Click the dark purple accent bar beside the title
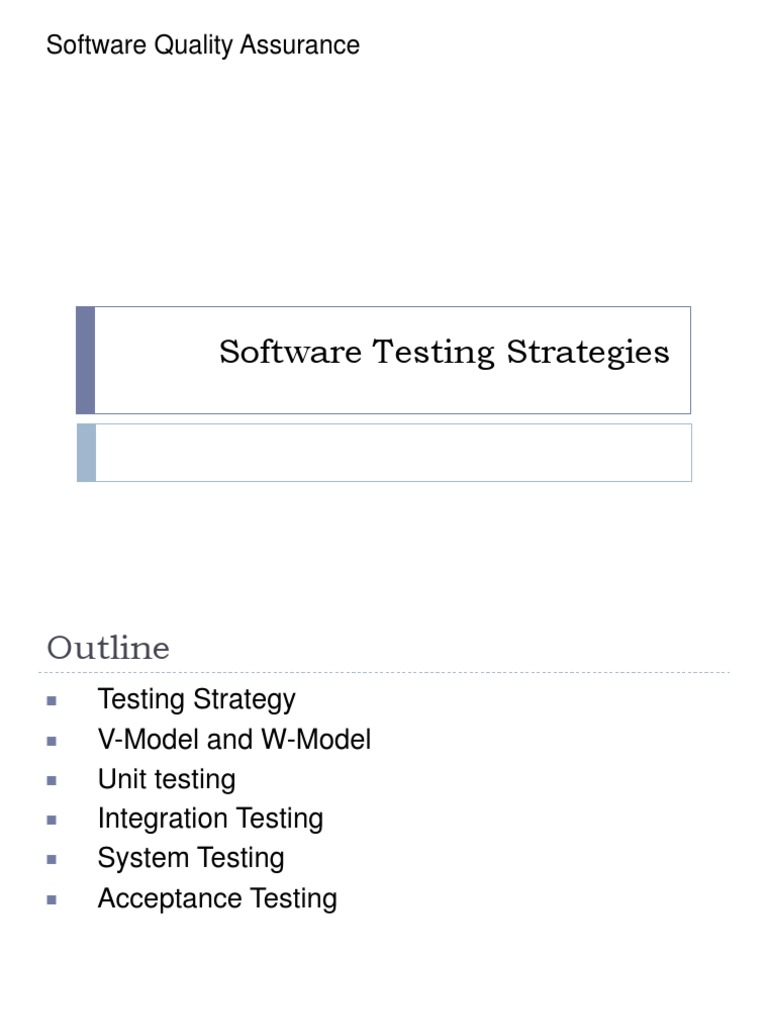Image resolution: width=768 pixels, height=1024 pixels. tap(86, 360)
